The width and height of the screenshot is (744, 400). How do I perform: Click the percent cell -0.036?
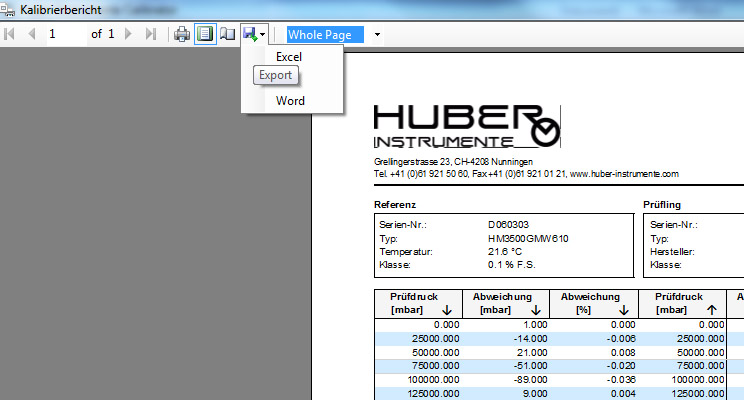click(x=623, y=380)
